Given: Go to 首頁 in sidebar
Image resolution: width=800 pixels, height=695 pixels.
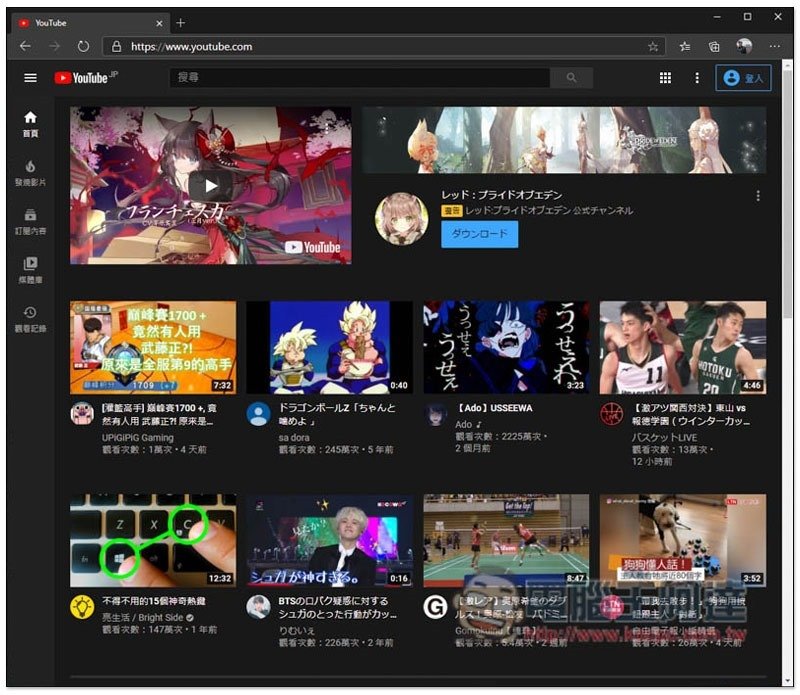Looking at the screenshot, I should [30, 124].
